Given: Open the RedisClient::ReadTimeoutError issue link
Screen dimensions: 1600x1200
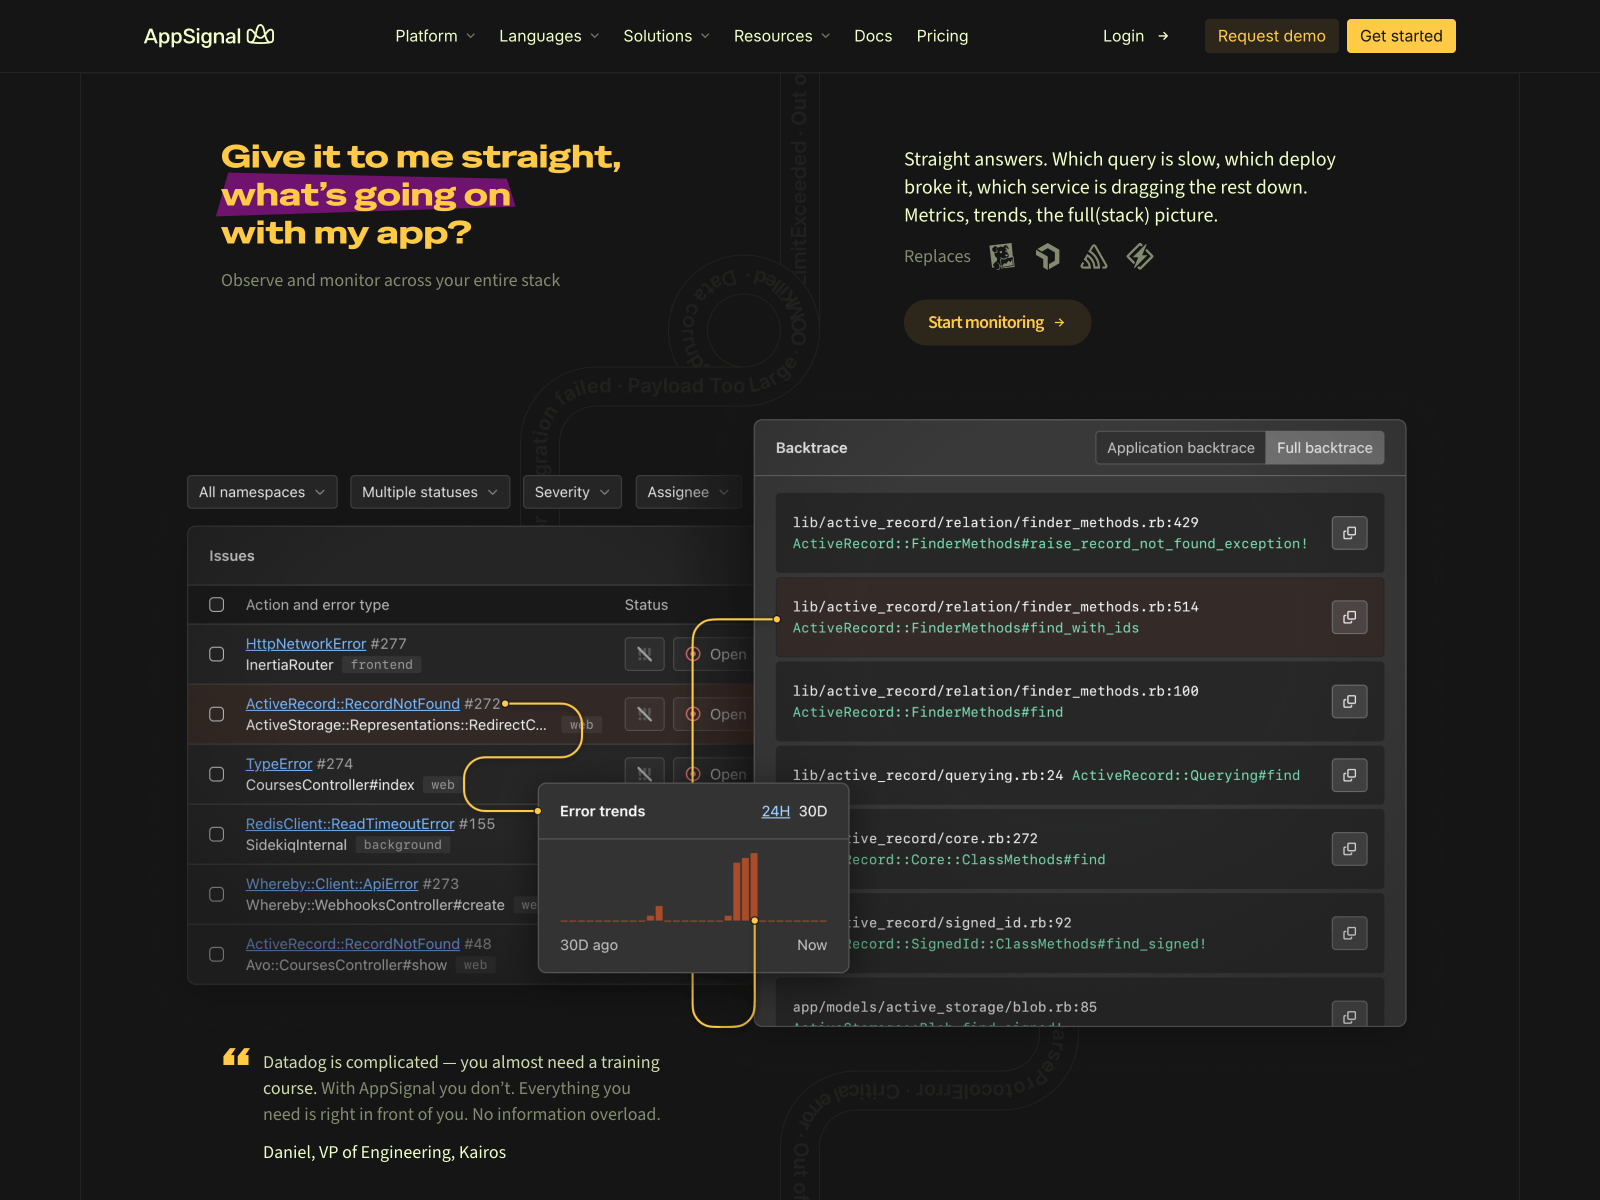Looking at the screenshot, I should coord(350,824).
